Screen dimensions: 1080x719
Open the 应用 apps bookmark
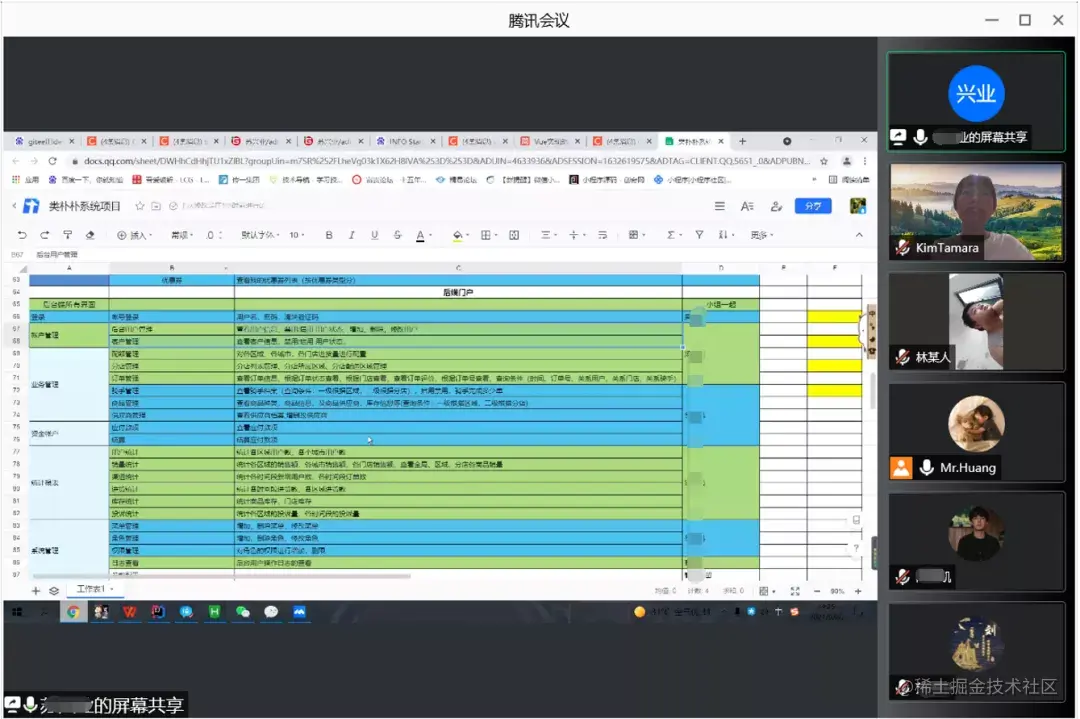click(x=26, y=180)
